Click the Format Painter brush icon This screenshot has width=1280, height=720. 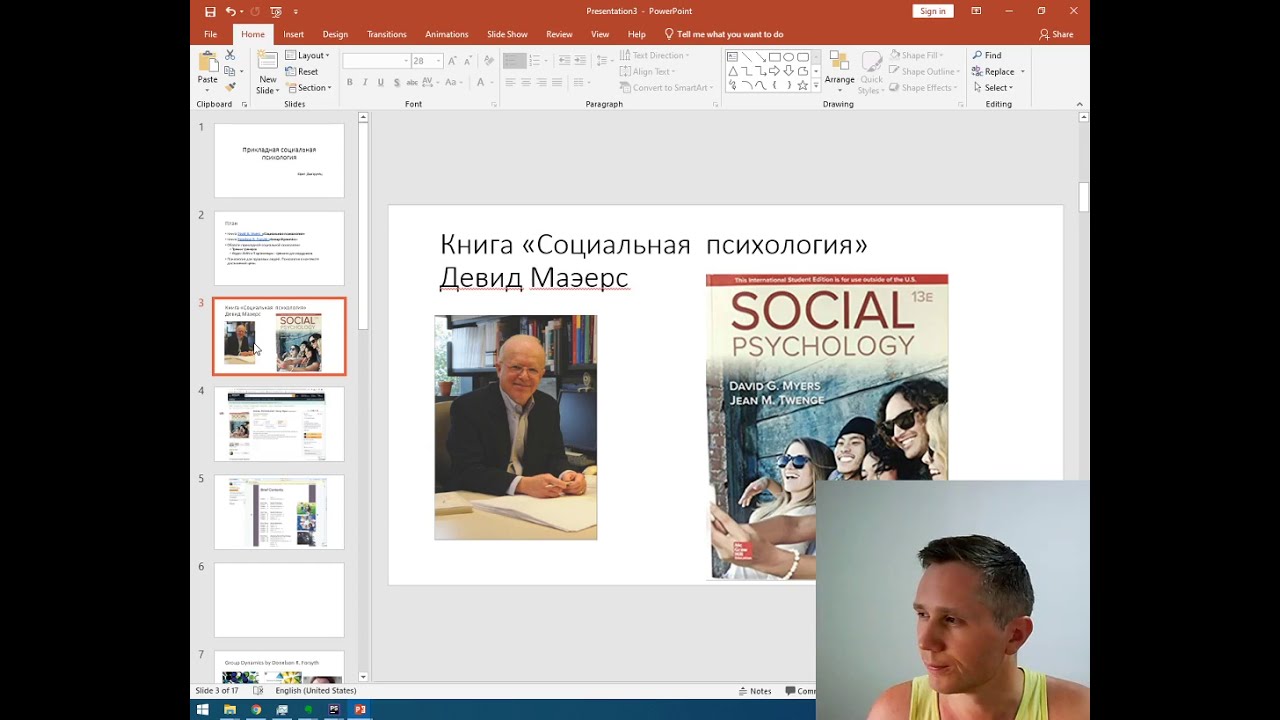230,87
